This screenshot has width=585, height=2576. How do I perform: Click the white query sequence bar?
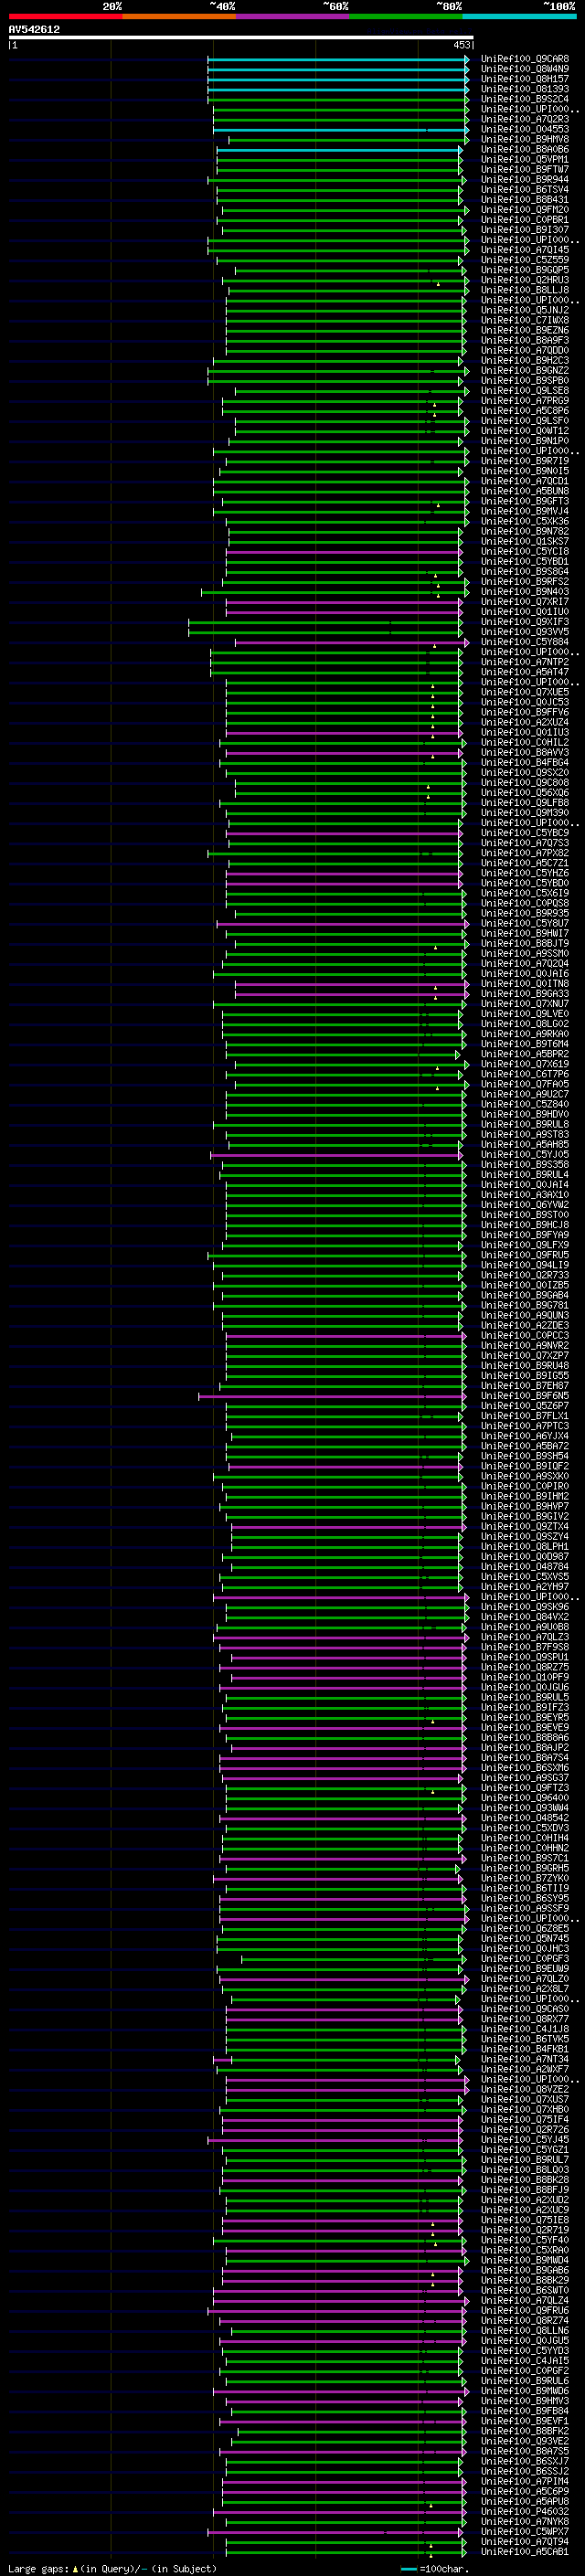[x=241, y=37]
